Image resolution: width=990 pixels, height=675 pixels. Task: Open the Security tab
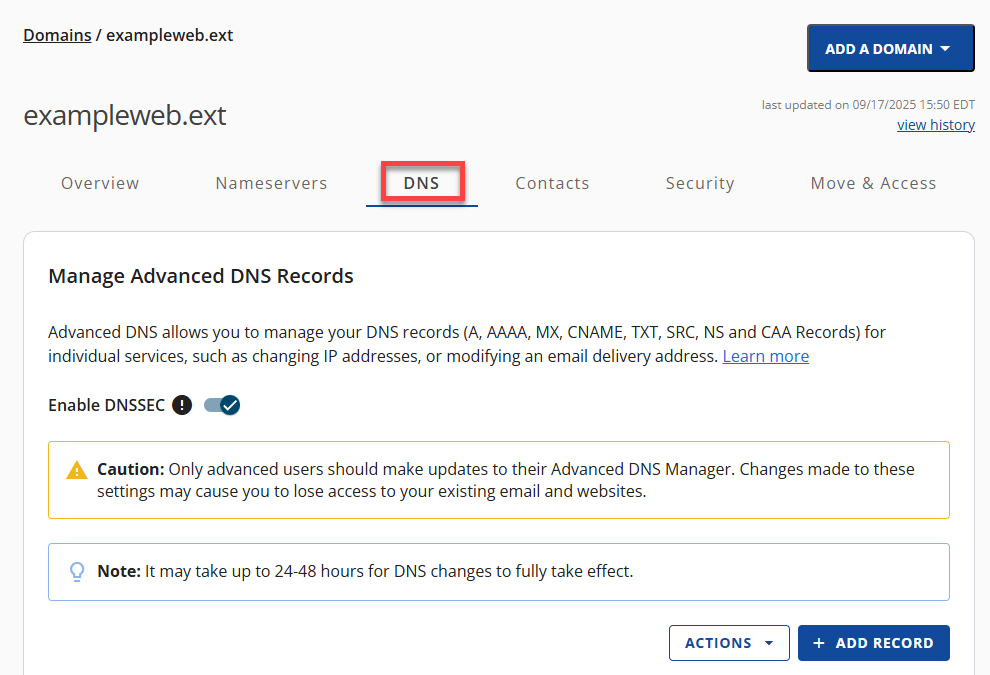pyautogui.click(x=700, y=183)
